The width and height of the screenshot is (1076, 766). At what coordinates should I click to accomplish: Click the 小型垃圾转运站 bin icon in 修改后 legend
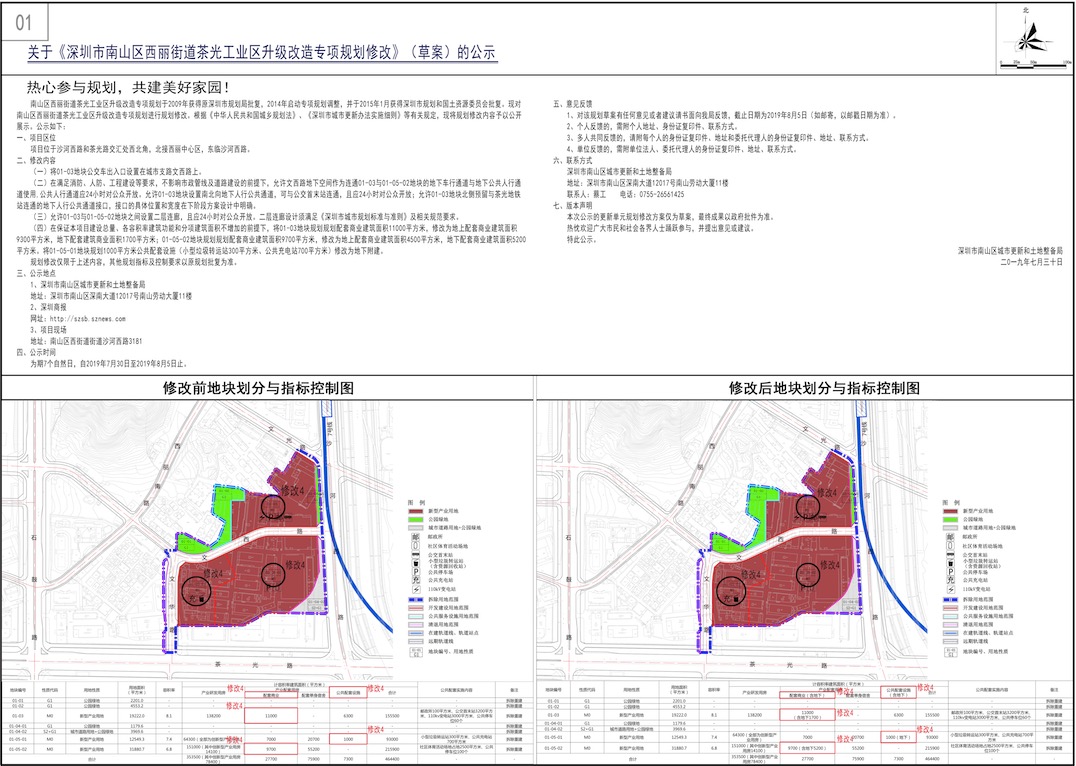(950, 563)
